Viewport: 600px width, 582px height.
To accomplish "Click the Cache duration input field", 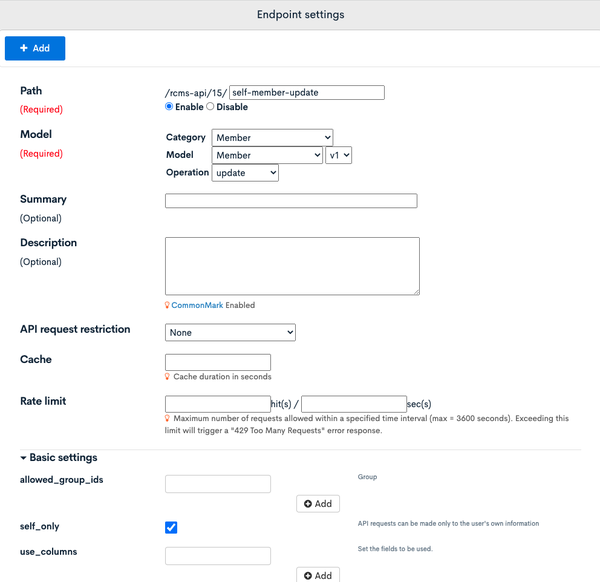I will point(218,362).
